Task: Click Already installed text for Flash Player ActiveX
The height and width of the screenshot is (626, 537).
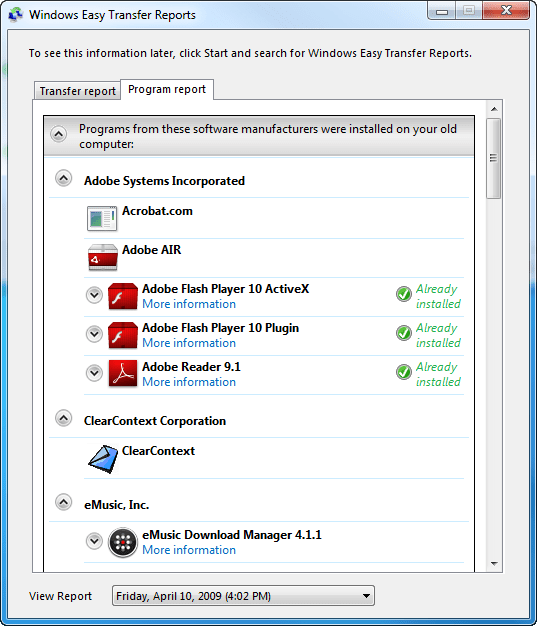Action: pos(438,297)
